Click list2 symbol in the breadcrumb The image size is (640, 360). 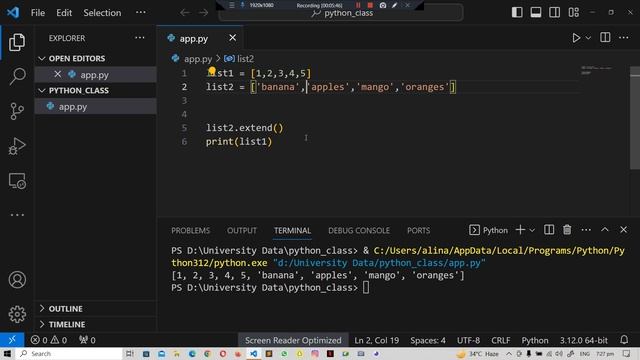245,59
